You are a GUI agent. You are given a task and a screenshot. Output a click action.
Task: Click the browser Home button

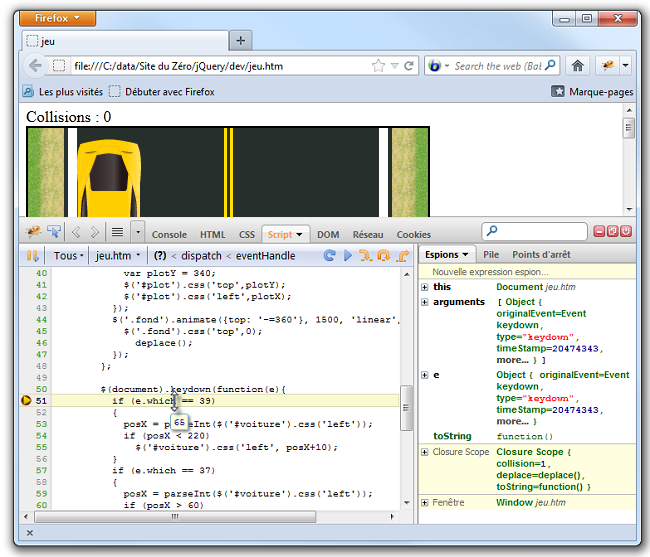click(x=578, y=66)
